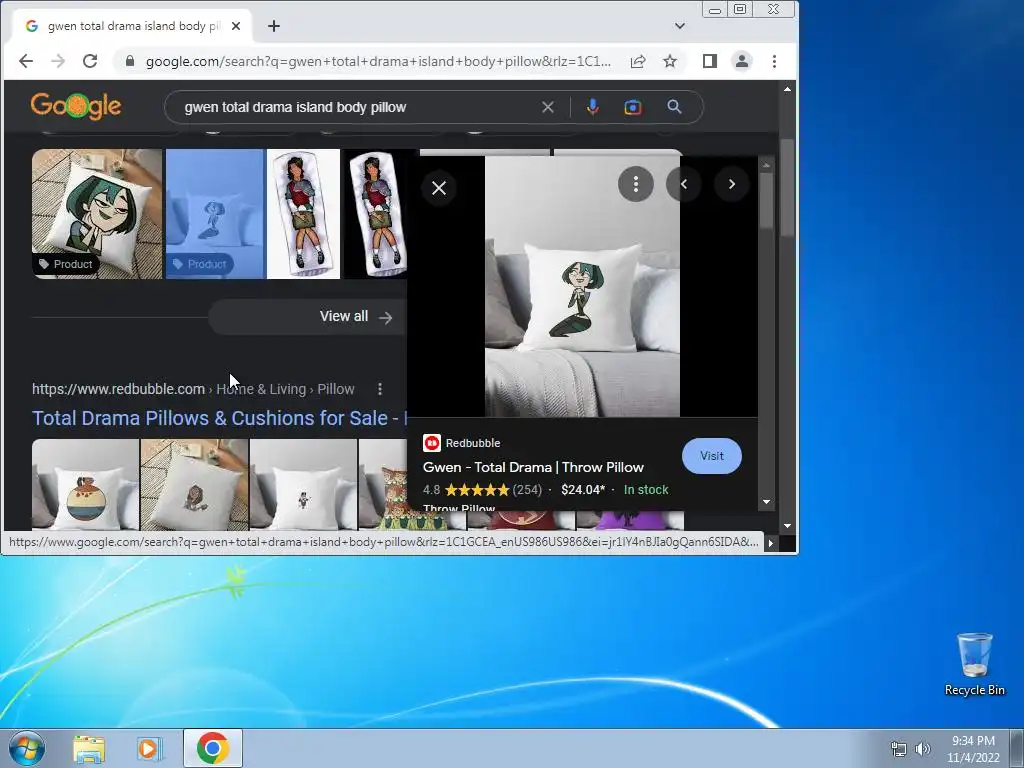Click the status bar right arrow
Image resolution: width=1024 pixels, height=768 pixels.
(771, 543)
